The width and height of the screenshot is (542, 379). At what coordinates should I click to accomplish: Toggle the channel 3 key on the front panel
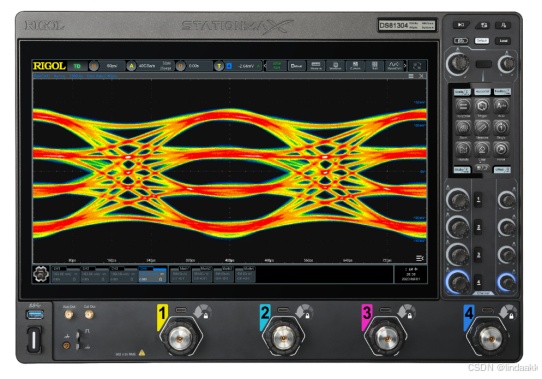tap(478, 255)
